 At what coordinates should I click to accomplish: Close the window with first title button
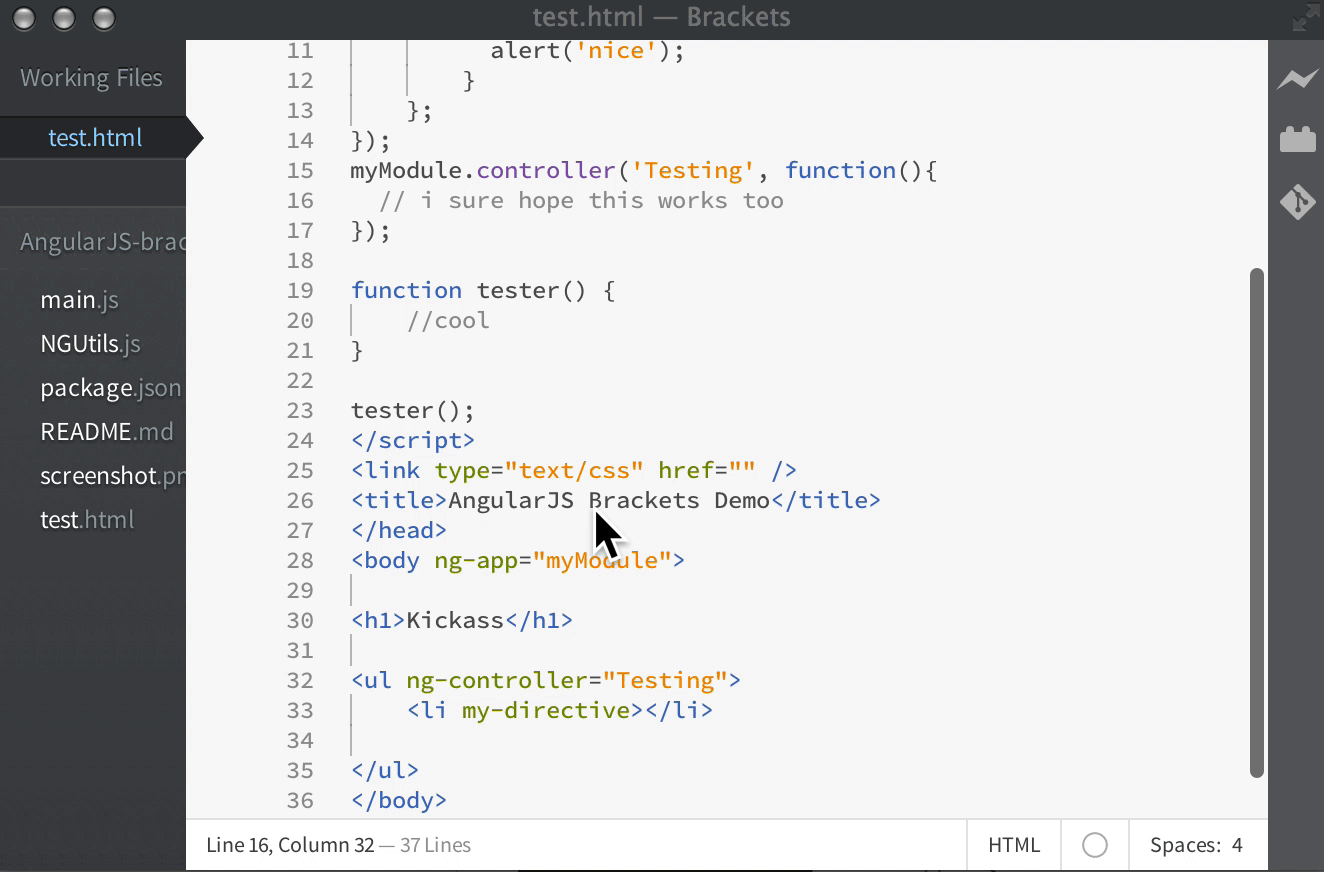(26, 18)
